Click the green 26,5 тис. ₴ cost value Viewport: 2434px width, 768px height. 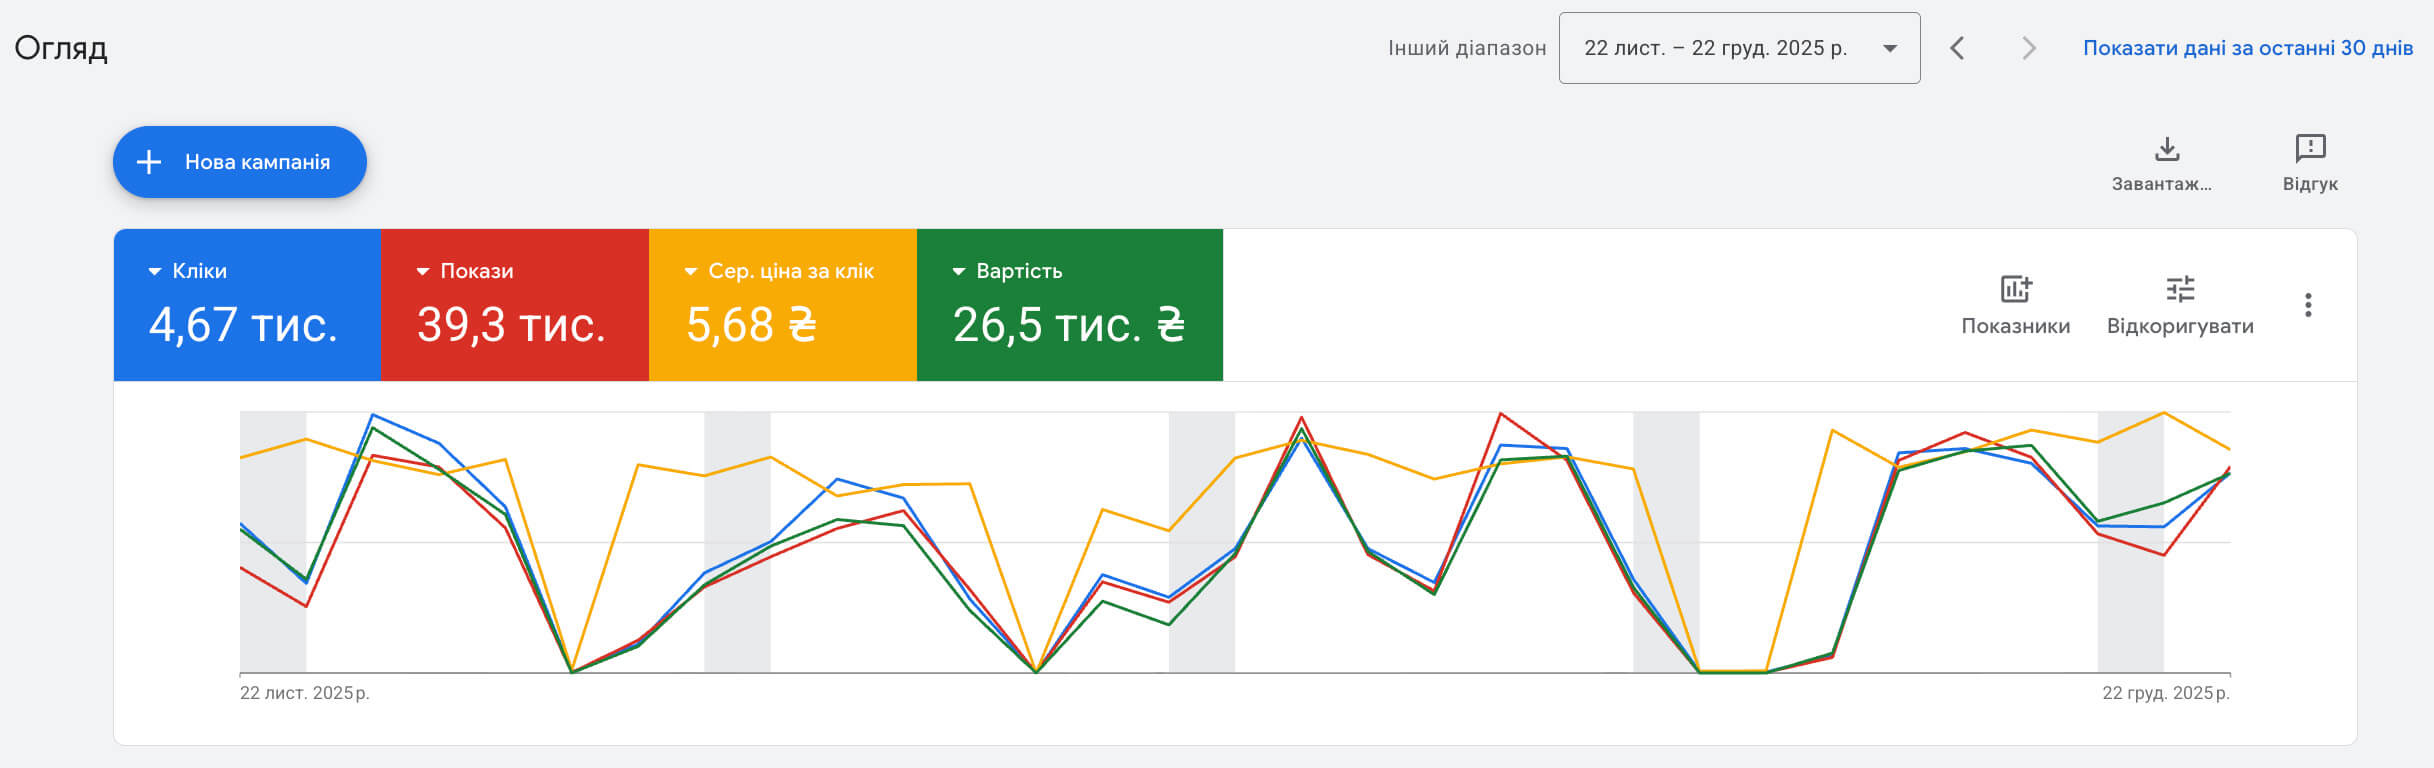(1068, 325)
